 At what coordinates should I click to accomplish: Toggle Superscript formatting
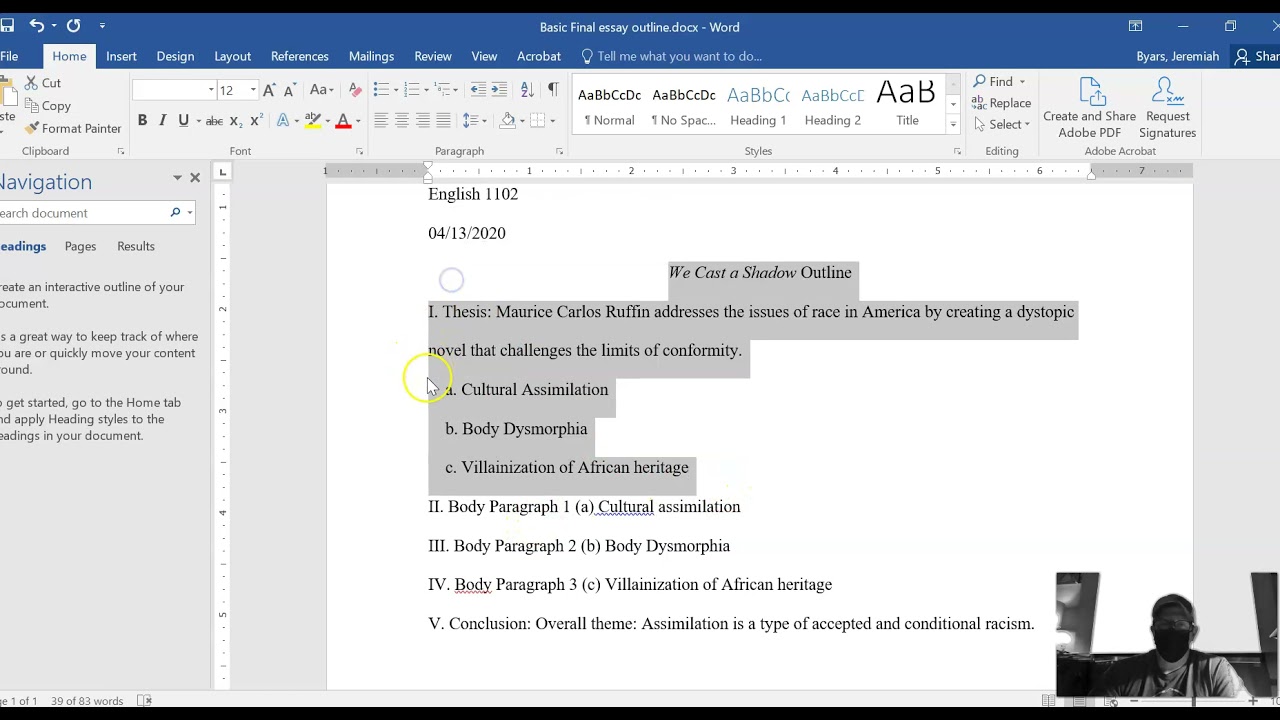(x=256, y=121)
